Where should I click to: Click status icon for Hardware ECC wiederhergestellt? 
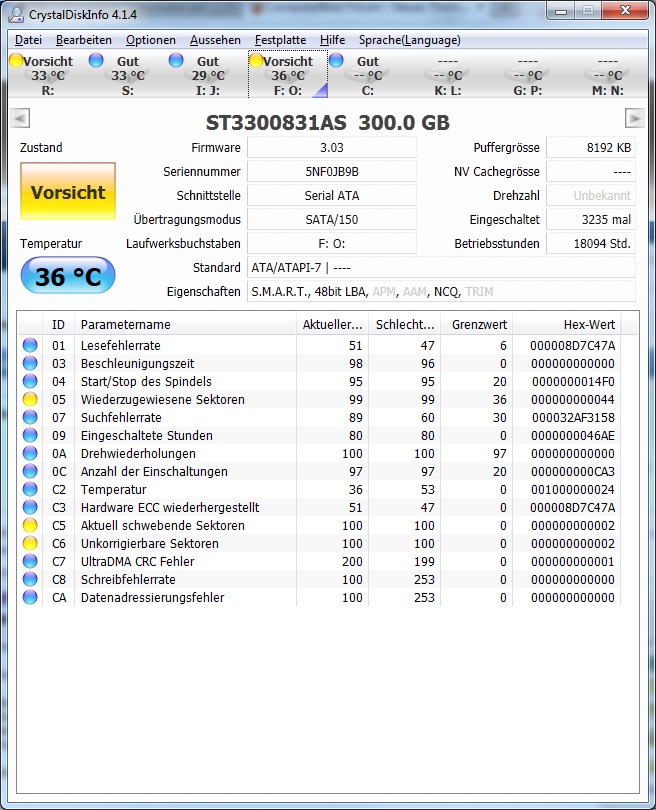(x=30, y=507)
